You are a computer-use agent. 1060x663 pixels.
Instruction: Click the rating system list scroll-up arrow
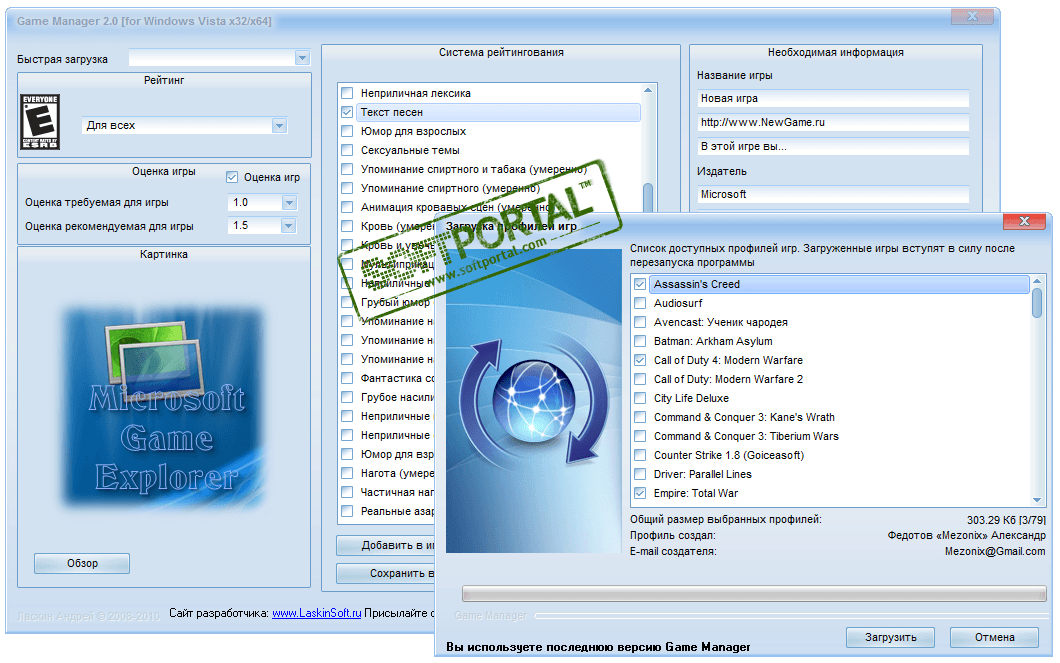648,90
